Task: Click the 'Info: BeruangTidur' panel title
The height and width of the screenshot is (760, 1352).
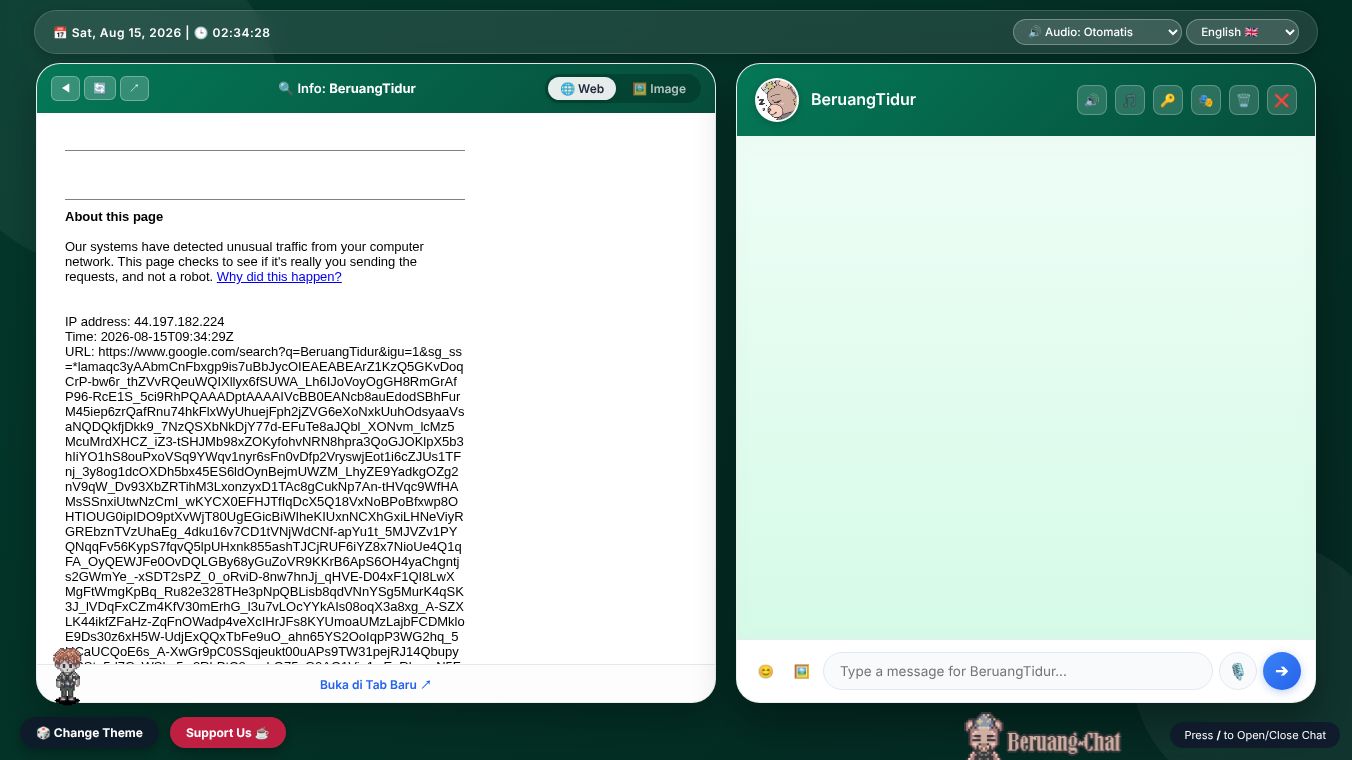Action: pos(347,88)
